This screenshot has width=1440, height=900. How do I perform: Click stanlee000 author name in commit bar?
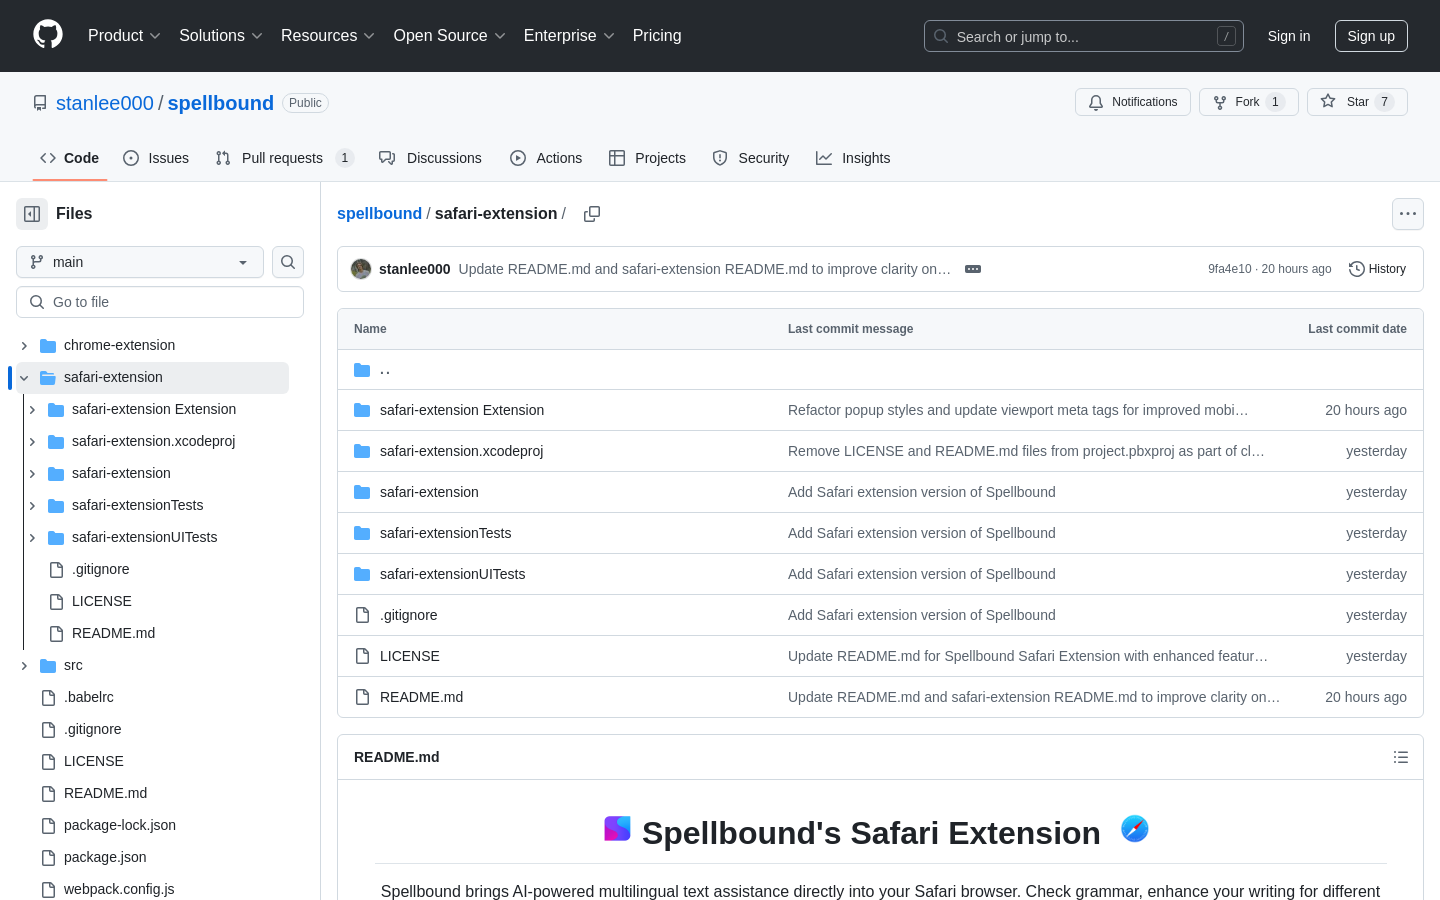(415, 269)
